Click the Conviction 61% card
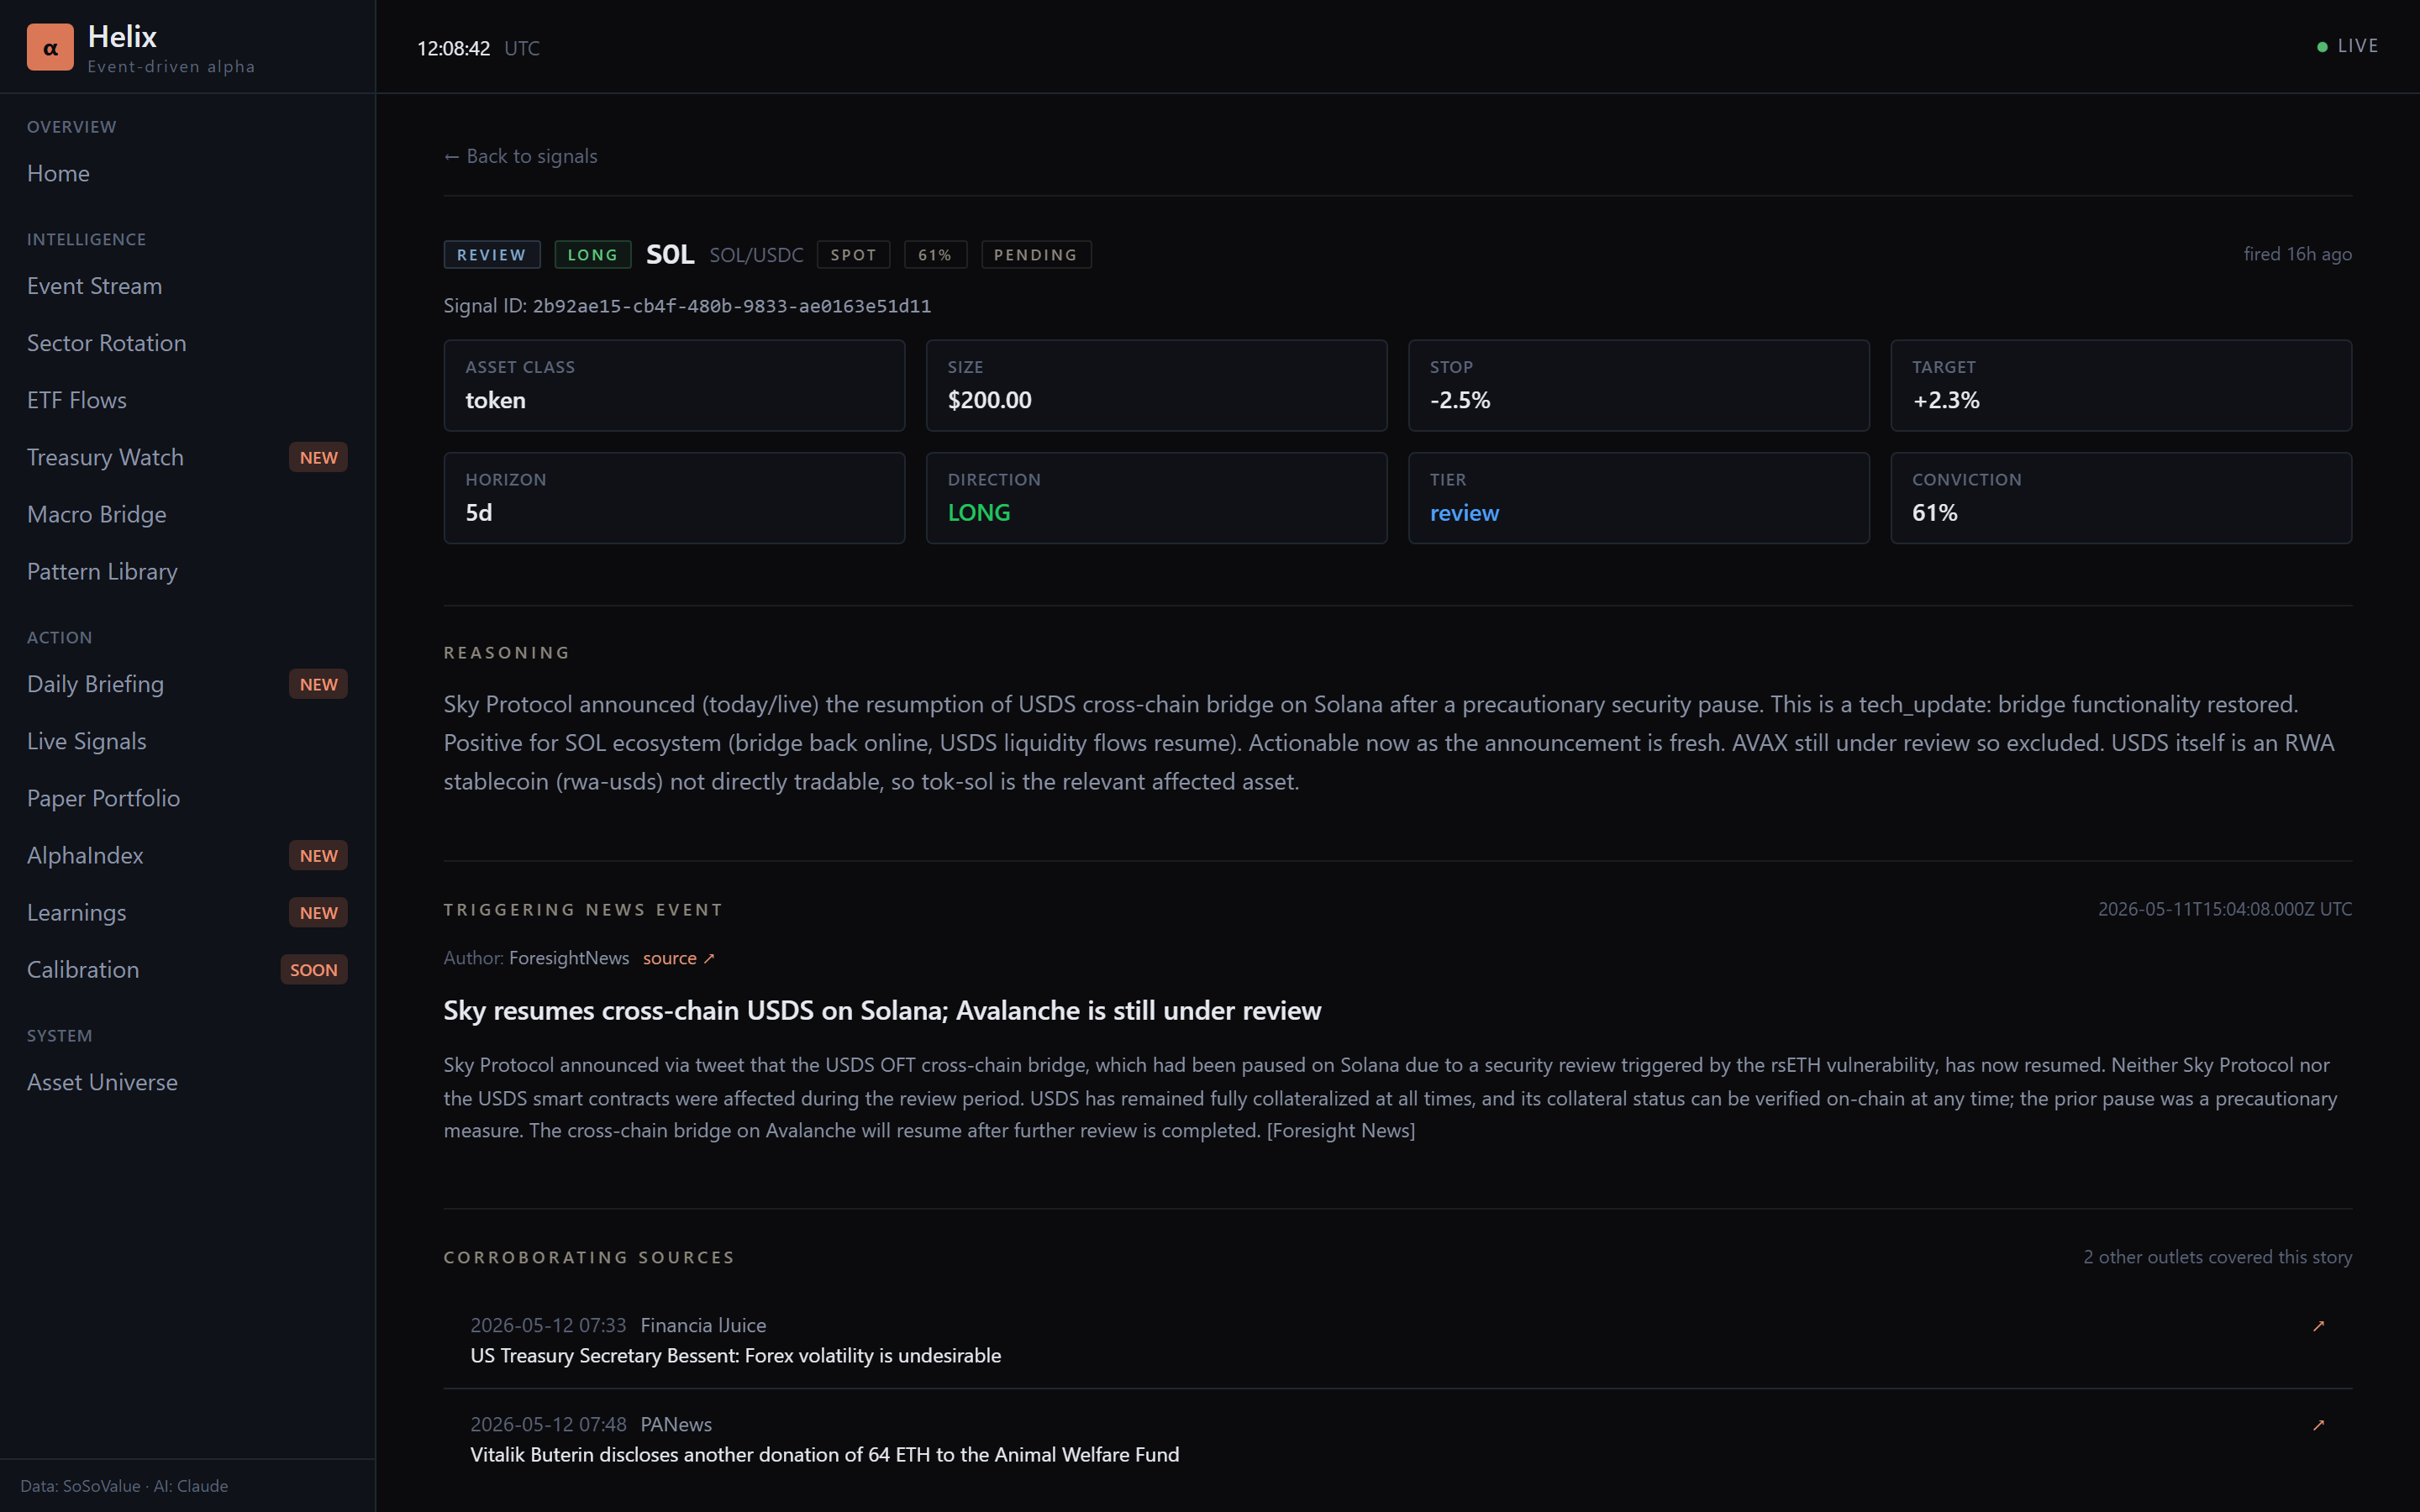2420x1512 pixels. click(x=2121, y=498)
